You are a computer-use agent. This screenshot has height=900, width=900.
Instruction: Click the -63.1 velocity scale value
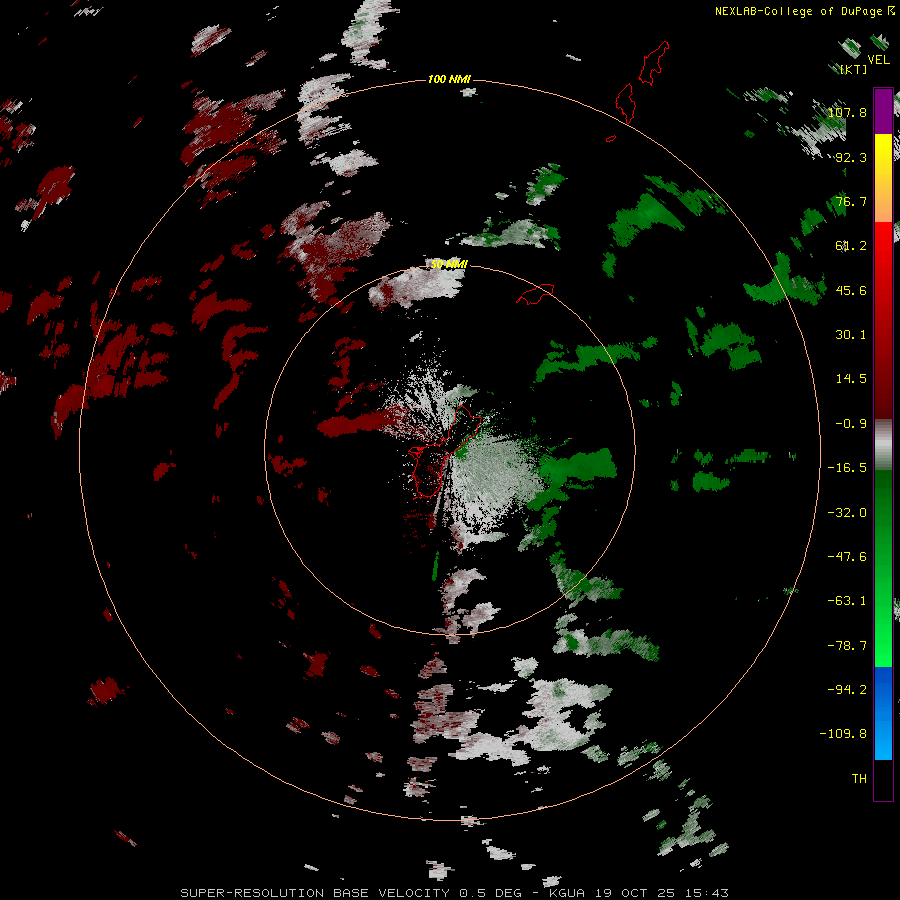[847, 600]
